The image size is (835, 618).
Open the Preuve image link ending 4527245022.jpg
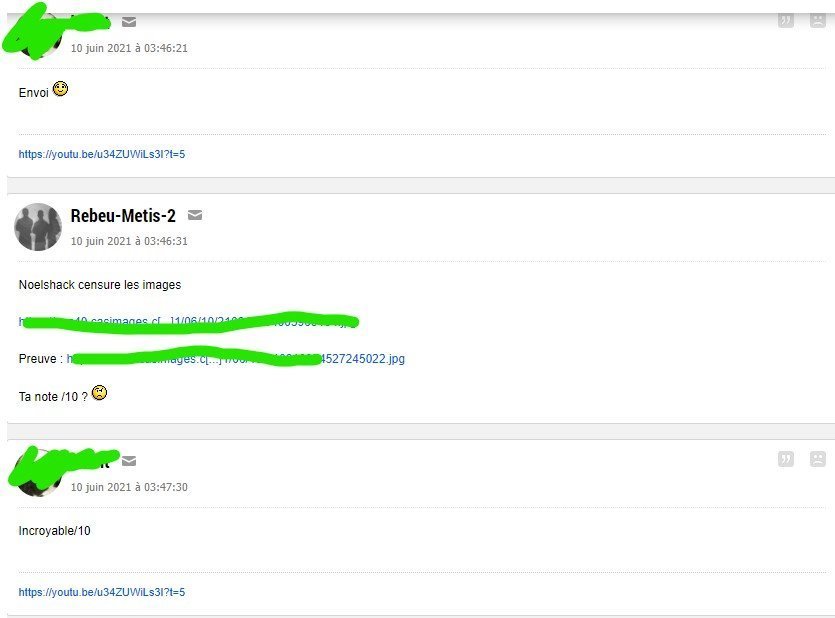235,359
